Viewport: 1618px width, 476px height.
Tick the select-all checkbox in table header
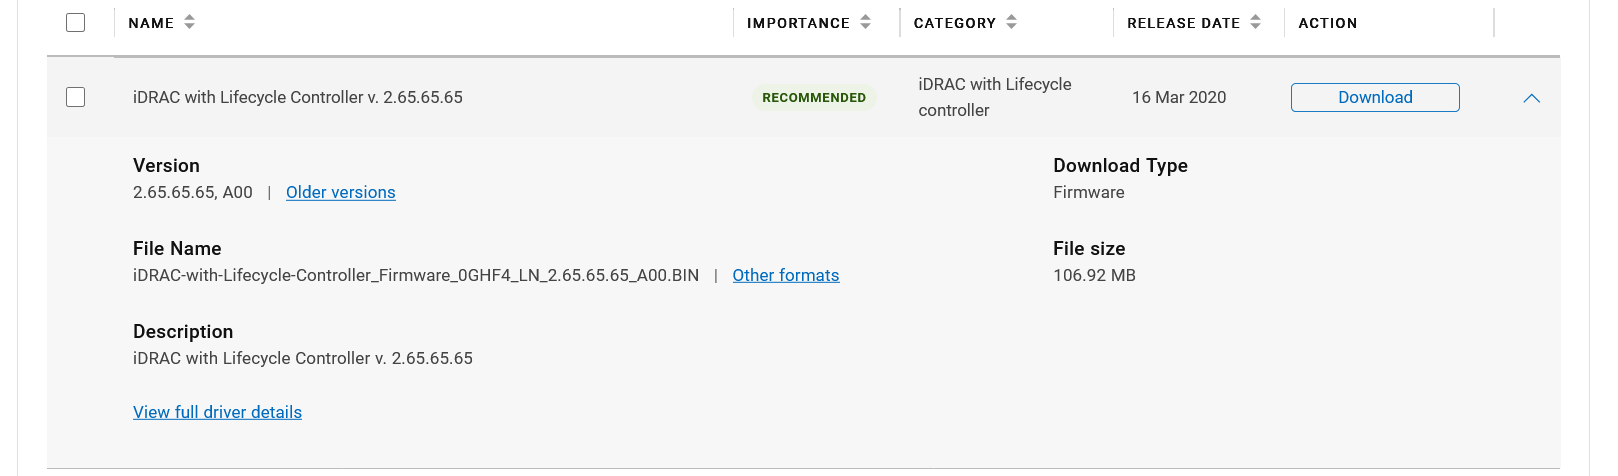pyautogui.click(x=75, y=22)
